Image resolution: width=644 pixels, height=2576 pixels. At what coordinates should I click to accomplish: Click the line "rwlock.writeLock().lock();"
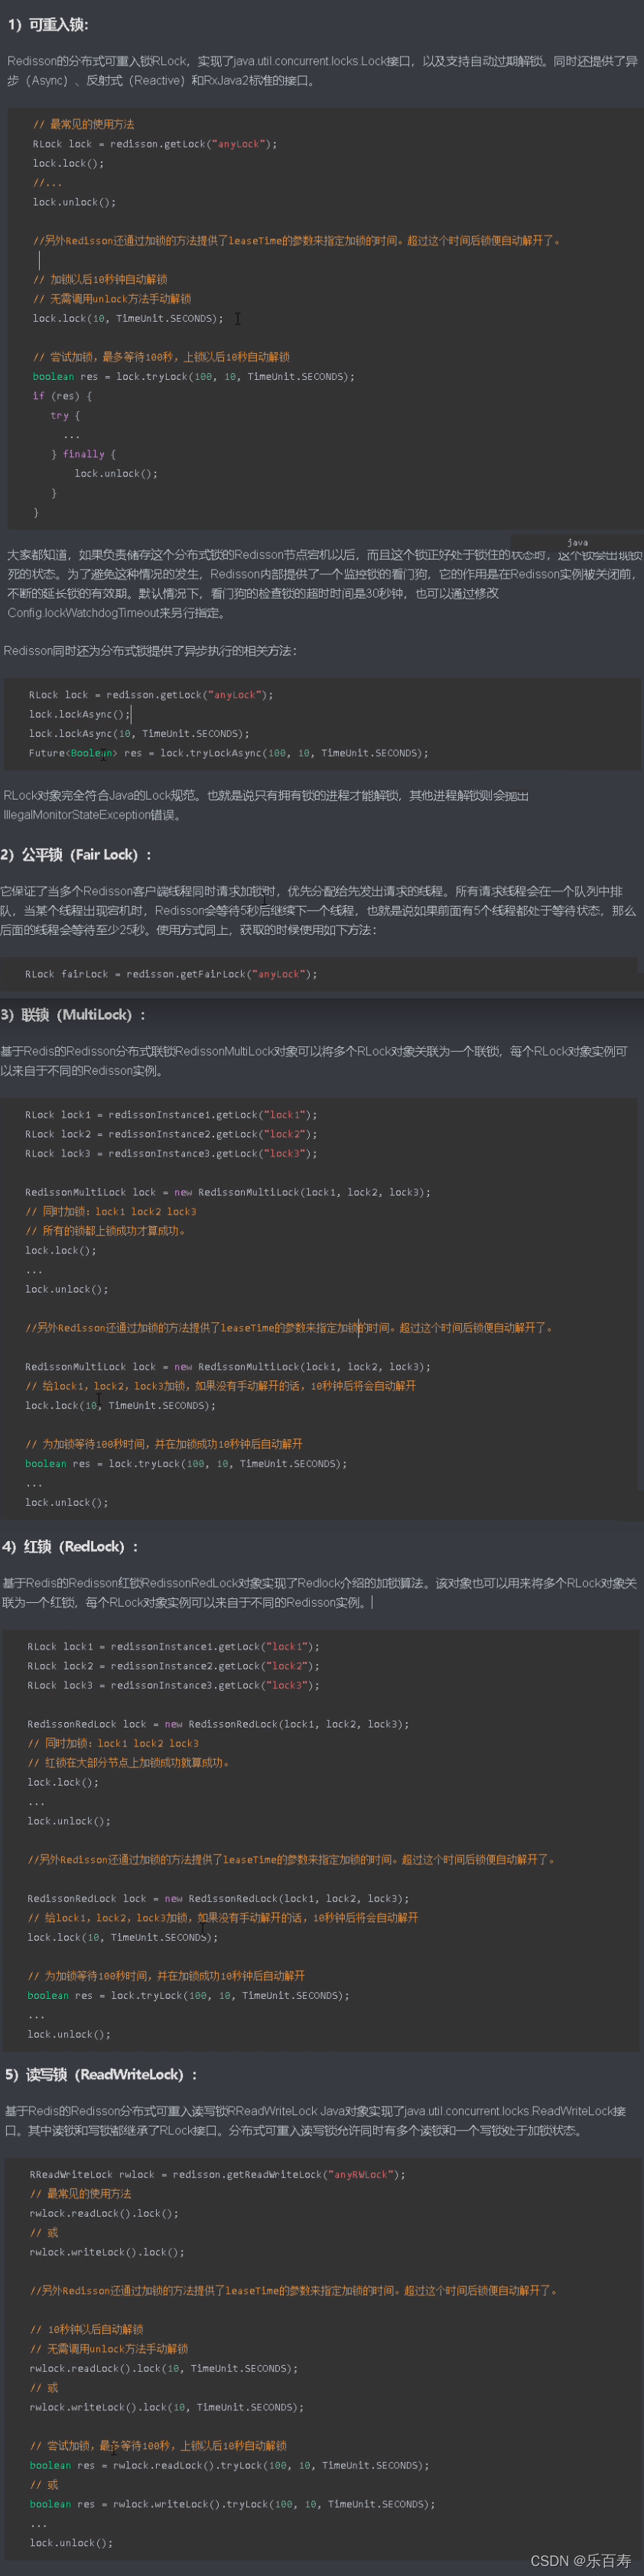[107, 2252]
